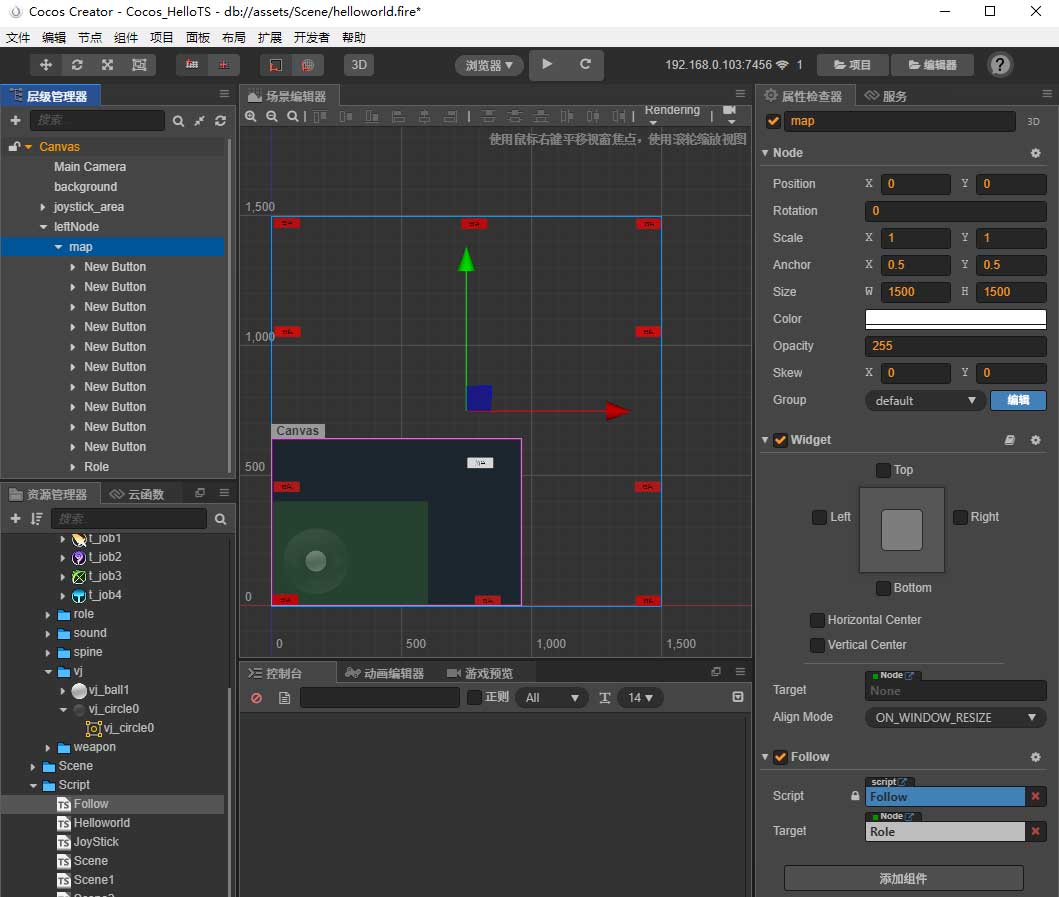Click the refresh preview icon

pos(585,64)
